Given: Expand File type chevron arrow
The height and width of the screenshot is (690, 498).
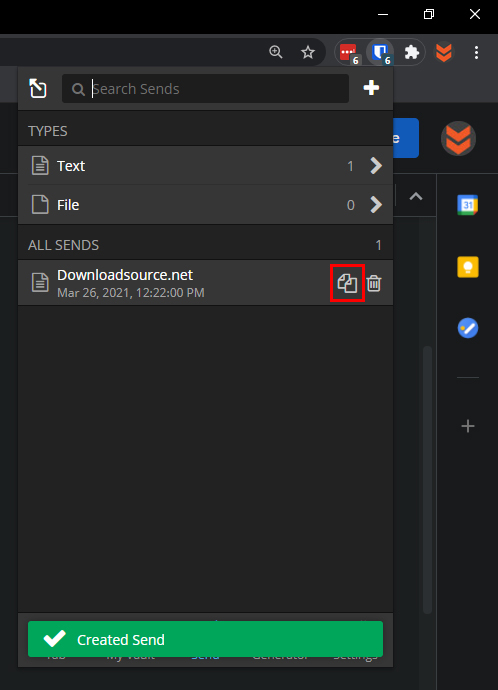Looking at the screenshot, I should [376, 205].
